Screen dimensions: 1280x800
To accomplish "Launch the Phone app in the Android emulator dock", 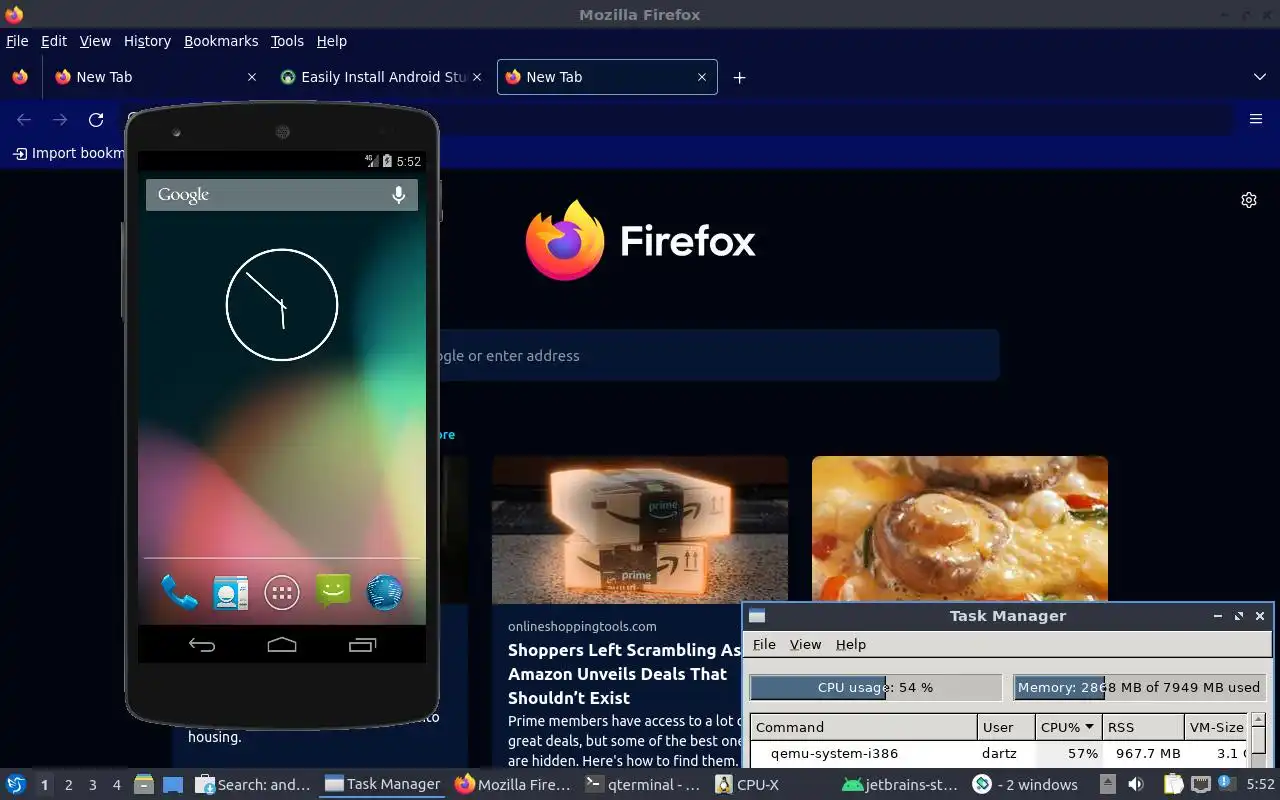I will pos(179,592).
